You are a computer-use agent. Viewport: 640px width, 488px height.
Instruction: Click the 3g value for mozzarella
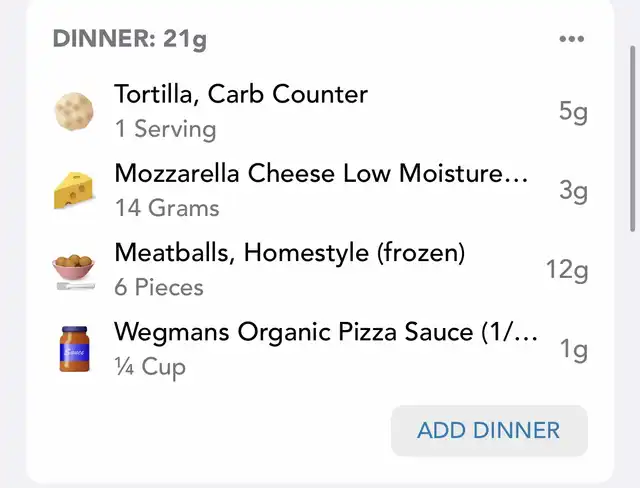[573, 191]
